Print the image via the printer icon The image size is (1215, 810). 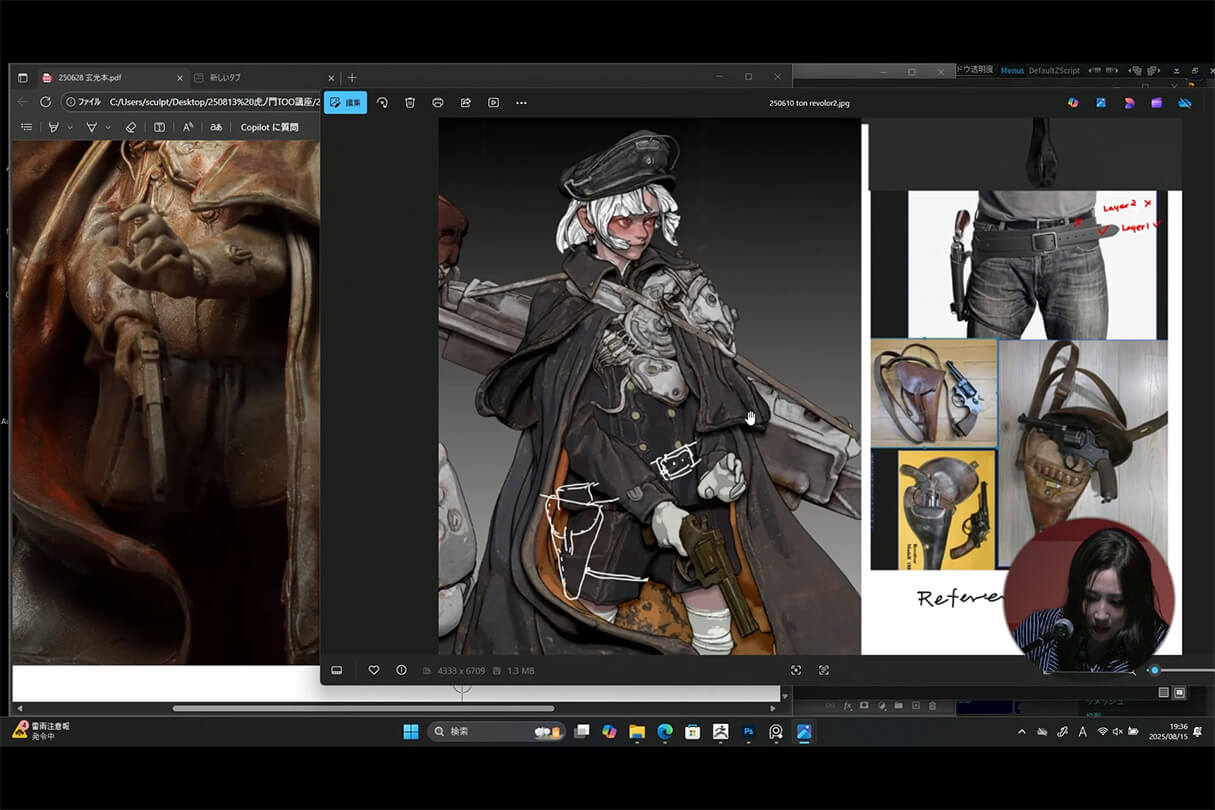tap(438, 103)
